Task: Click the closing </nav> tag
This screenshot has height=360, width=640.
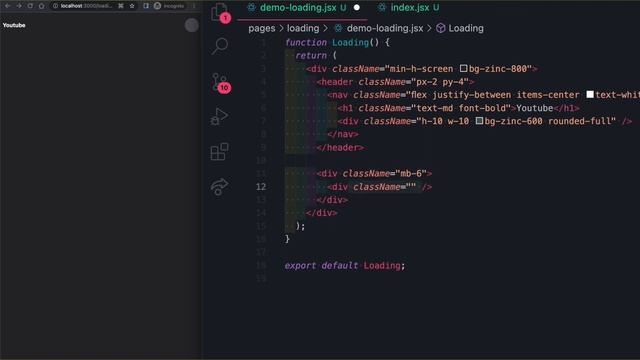Action: point(342,134)
